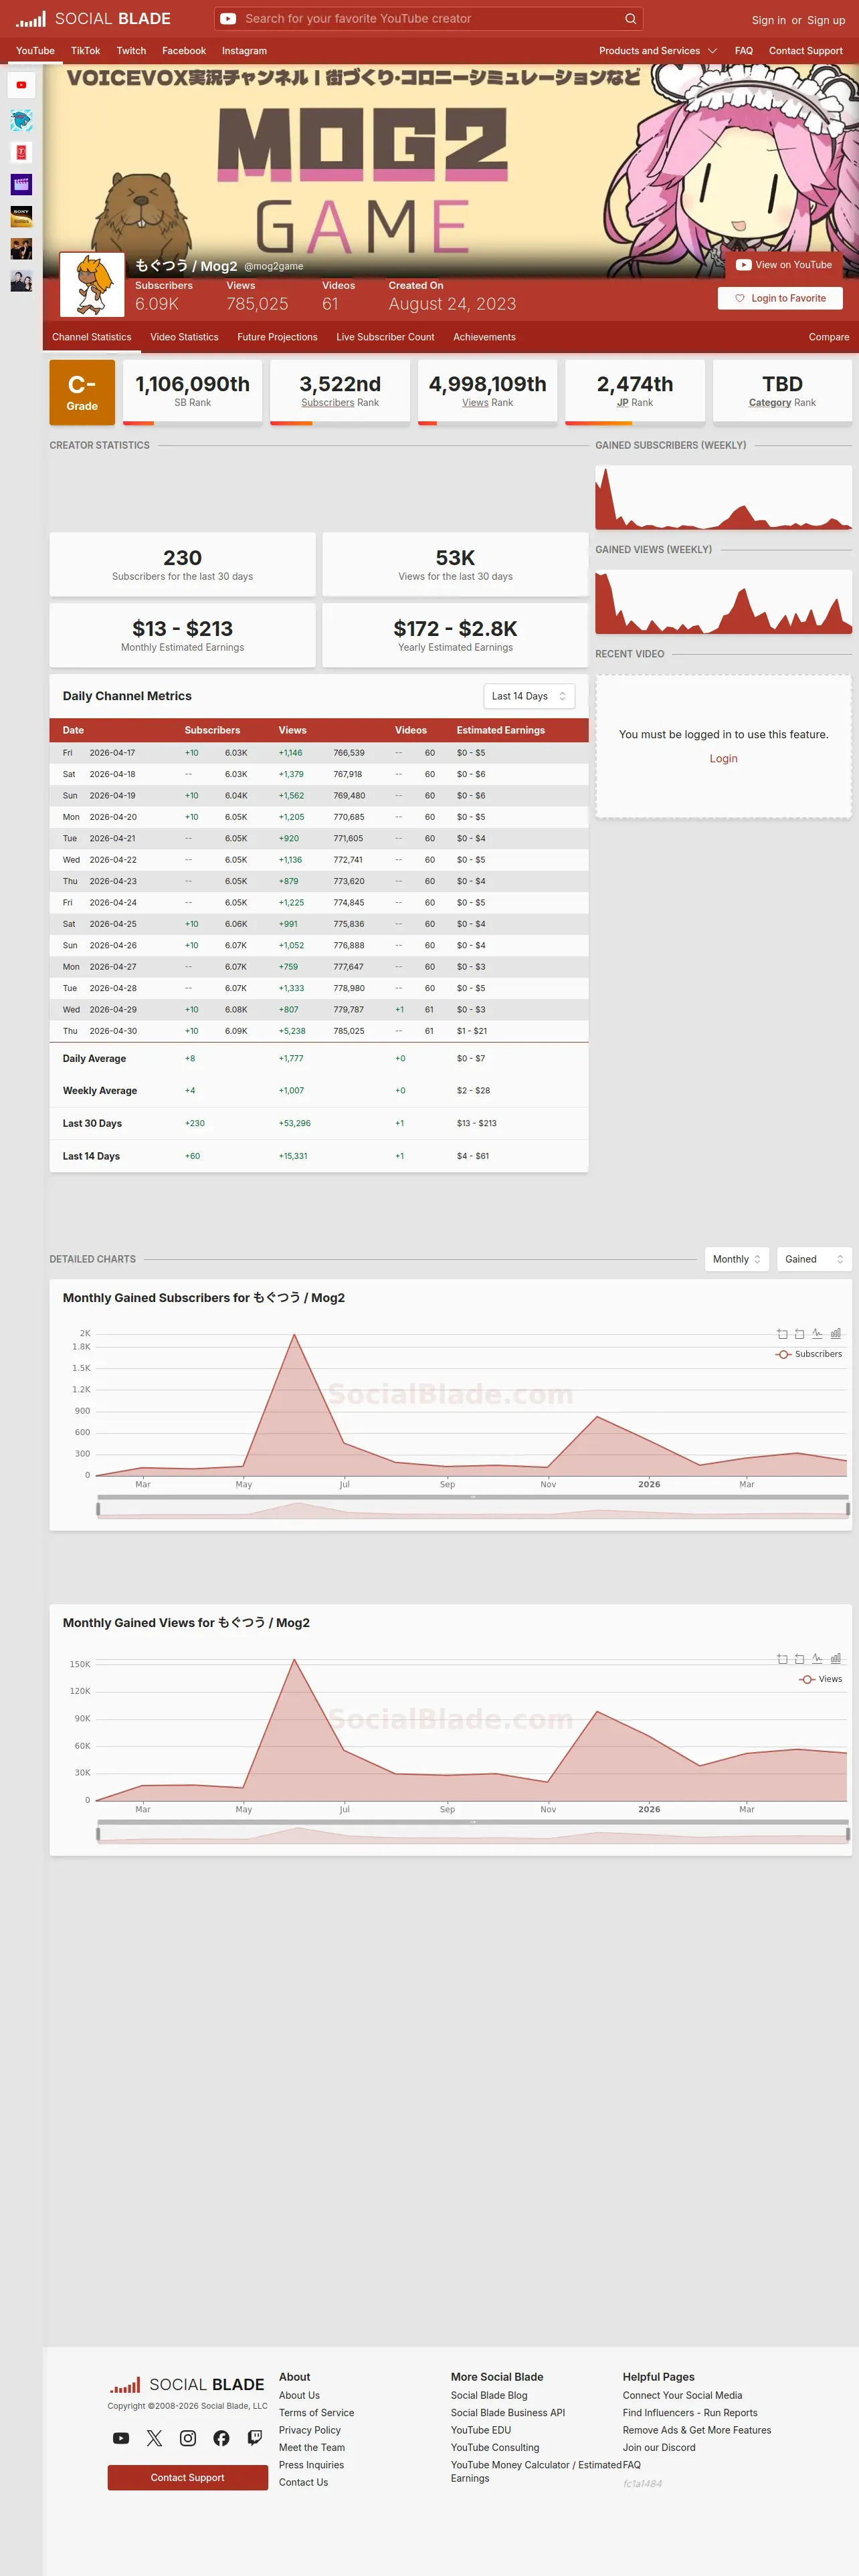Open the footer Instagram social icon
This screenshot has height=2576, width=859.
coord(188,2438)
